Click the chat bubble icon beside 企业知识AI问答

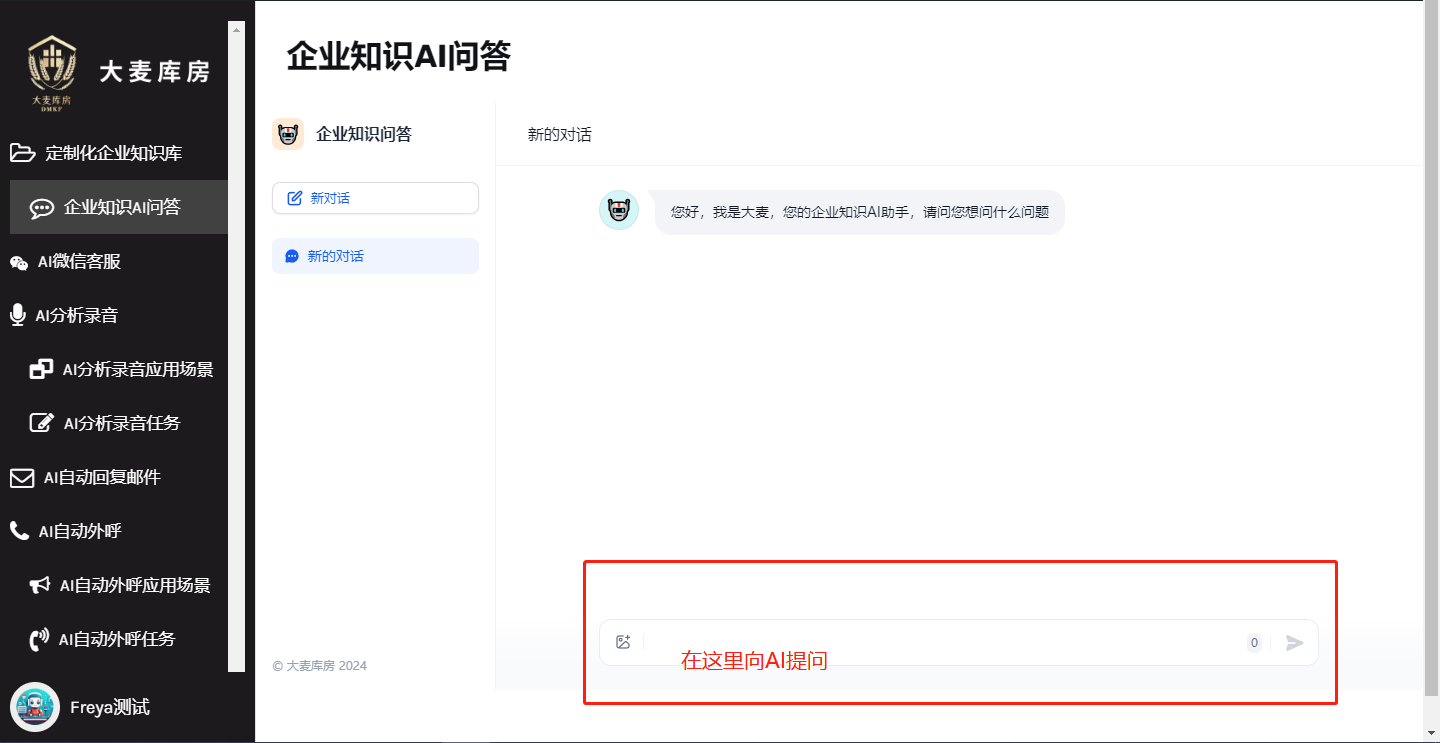tap(41, 208)
